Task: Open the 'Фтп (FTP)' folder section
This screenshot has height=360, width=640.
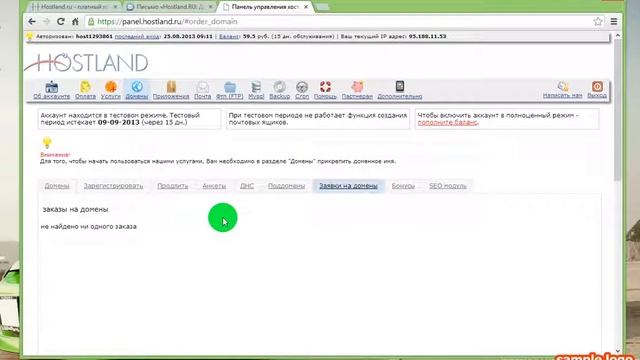Action: pyautogui.click(x=230, y=90)
